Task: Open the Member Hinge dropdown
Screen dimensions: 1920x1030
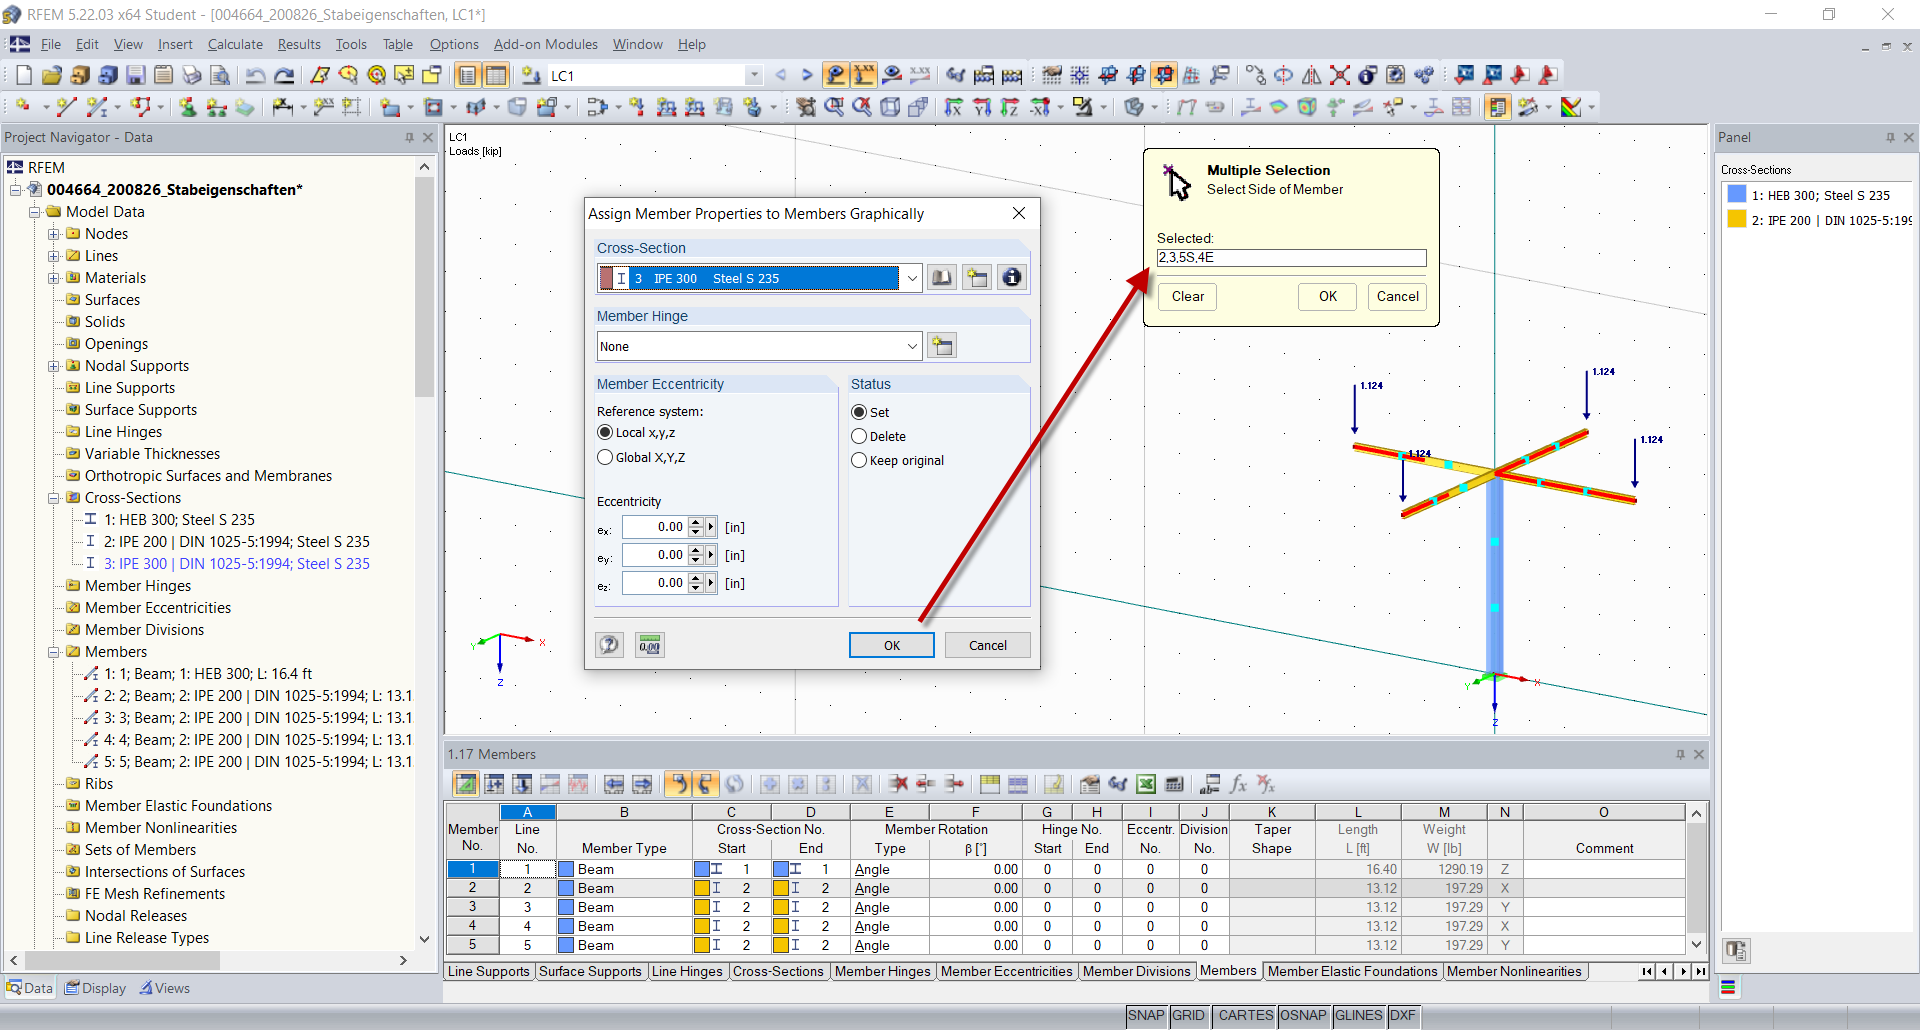Action: (x=911, y=346)
